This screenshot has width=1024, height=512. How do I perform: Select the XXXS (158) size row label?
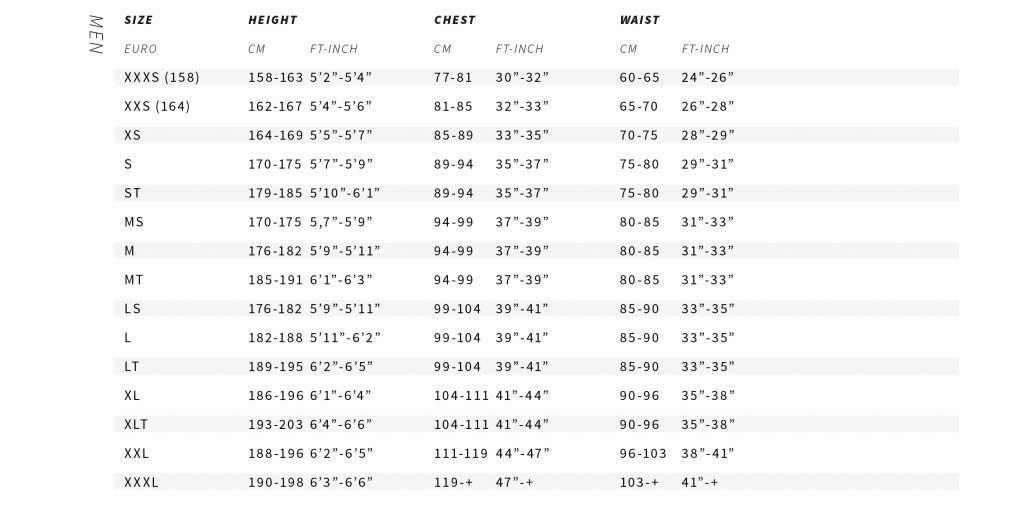pyautogui.click(x=158, y=77)
